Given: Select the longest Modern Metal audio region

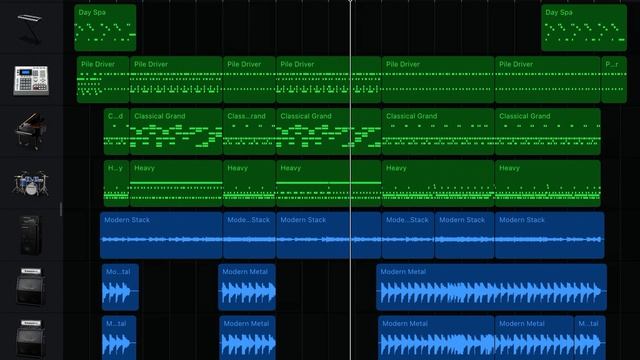Looking at the screenshot, I should pyautogui.click(x=491, y=287).
